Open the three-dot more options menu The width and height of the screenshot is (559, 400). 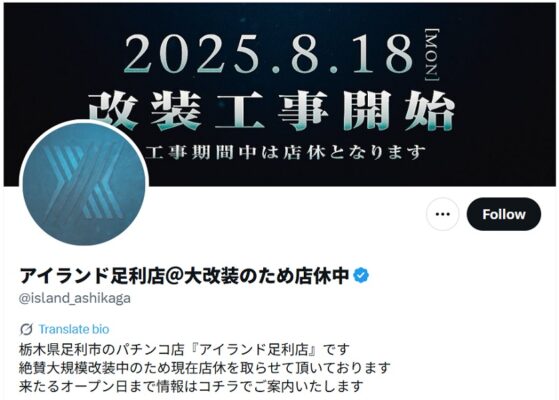tap(442, 214)
